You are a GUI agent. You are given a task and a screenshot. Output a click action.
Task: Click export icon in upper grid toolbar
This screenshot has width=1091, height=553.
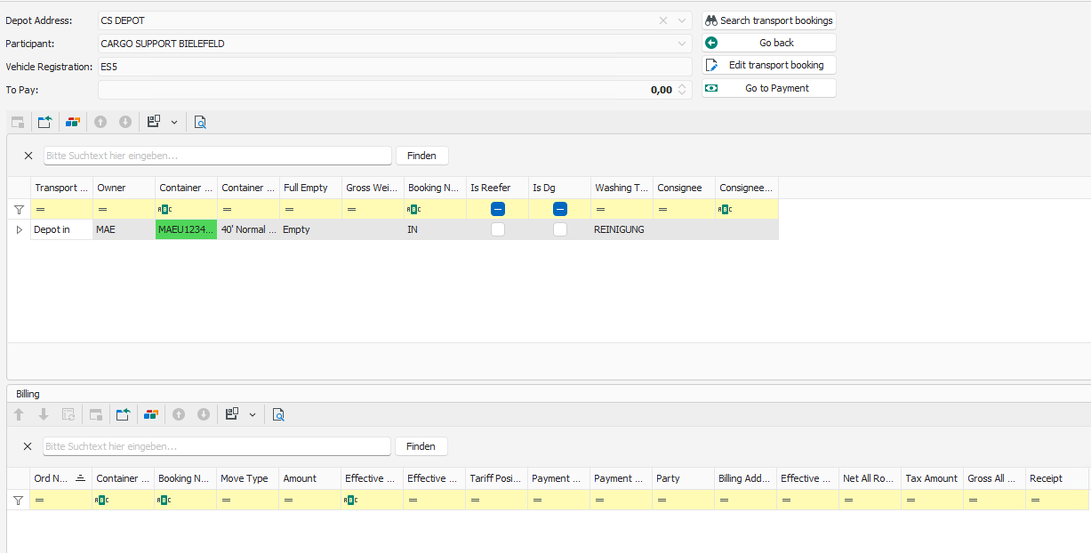[45, 122]
